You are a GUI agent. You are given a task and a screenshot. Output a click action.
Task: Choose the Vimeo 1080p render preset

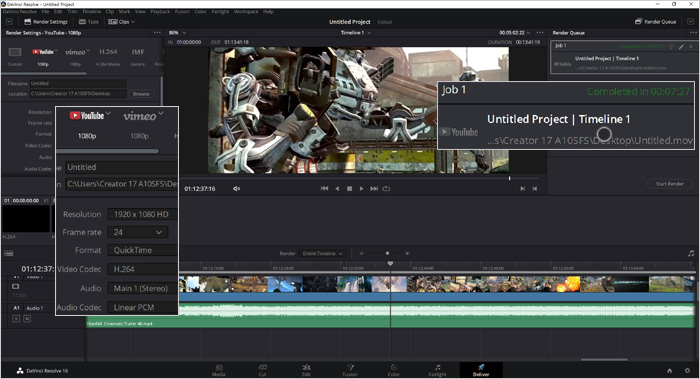75,52
